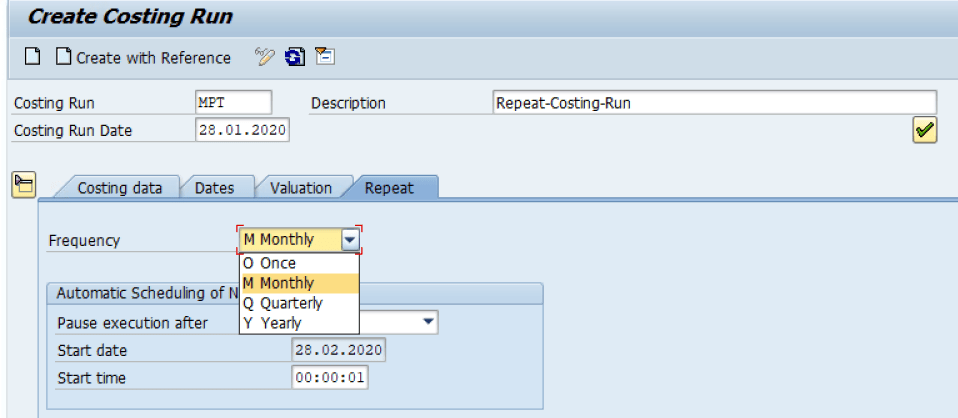Click the glasses-and-pencil display/change icon

click(x=265, y=57)
